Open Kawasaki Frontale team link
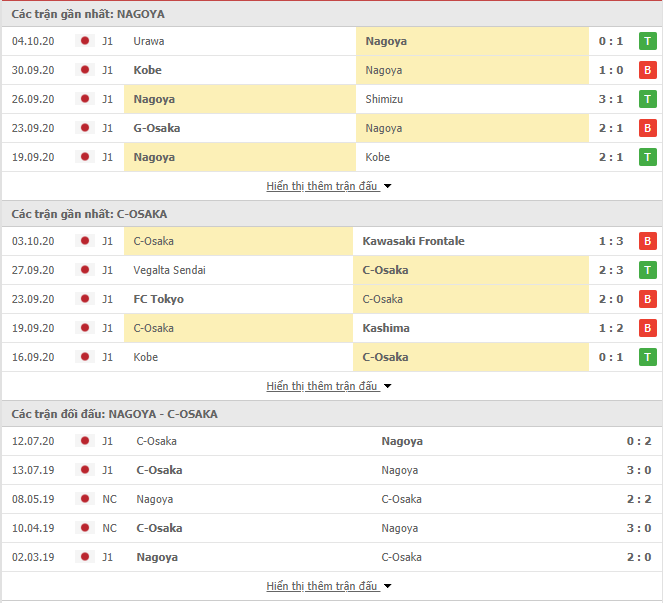The image size is (663, 603). pyautogui.click(x=413, y=241)
